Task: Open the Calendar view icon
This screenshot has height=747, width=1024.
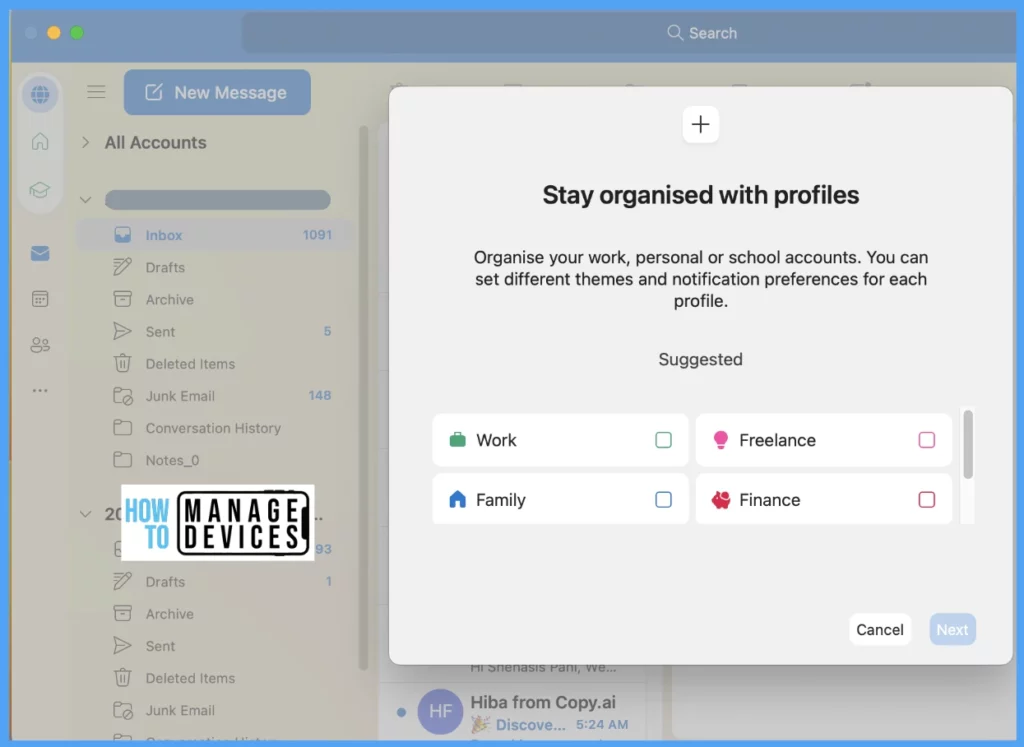Action: coord(40,299)
